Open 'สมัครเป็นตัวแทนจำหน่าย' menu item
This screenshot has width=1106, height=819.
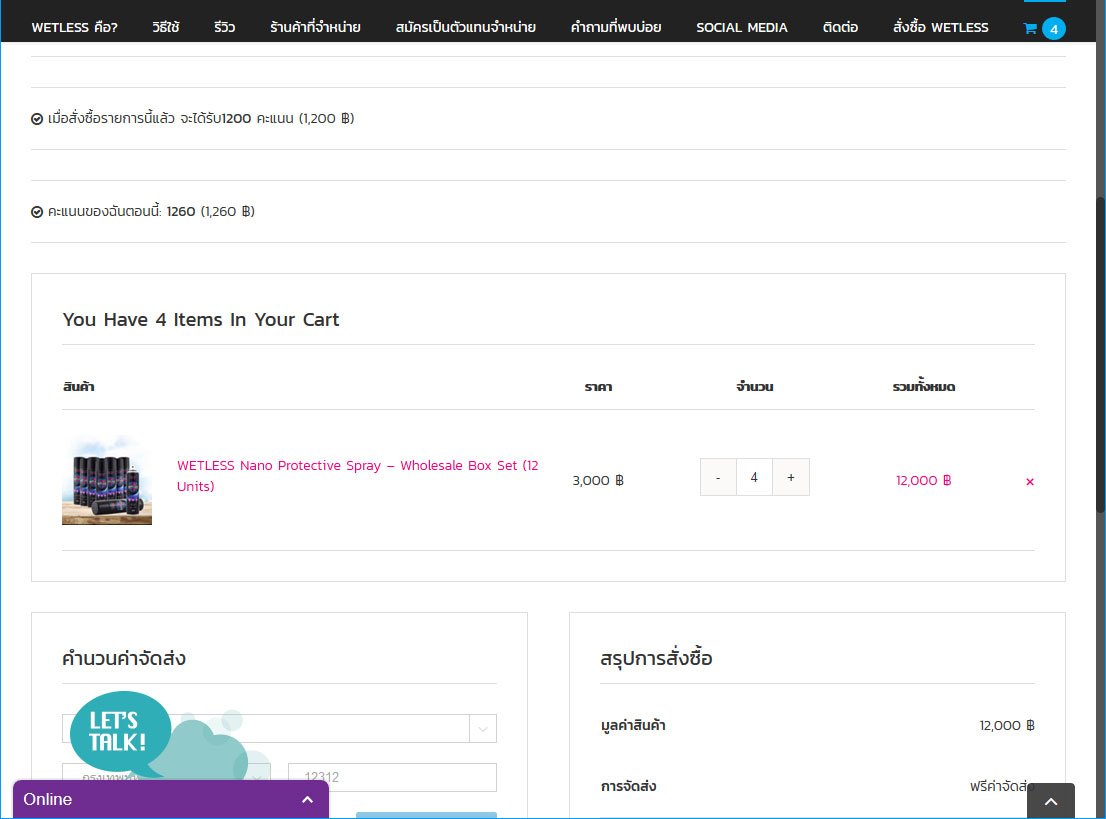(x=466, y=27)
